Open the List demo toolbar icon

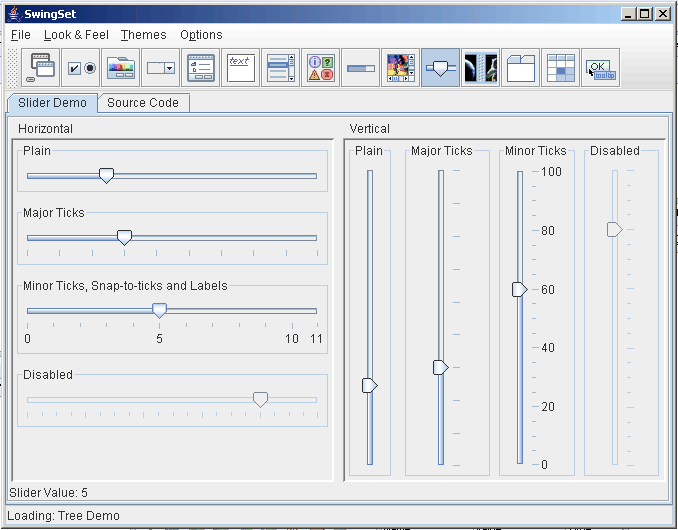281,68
